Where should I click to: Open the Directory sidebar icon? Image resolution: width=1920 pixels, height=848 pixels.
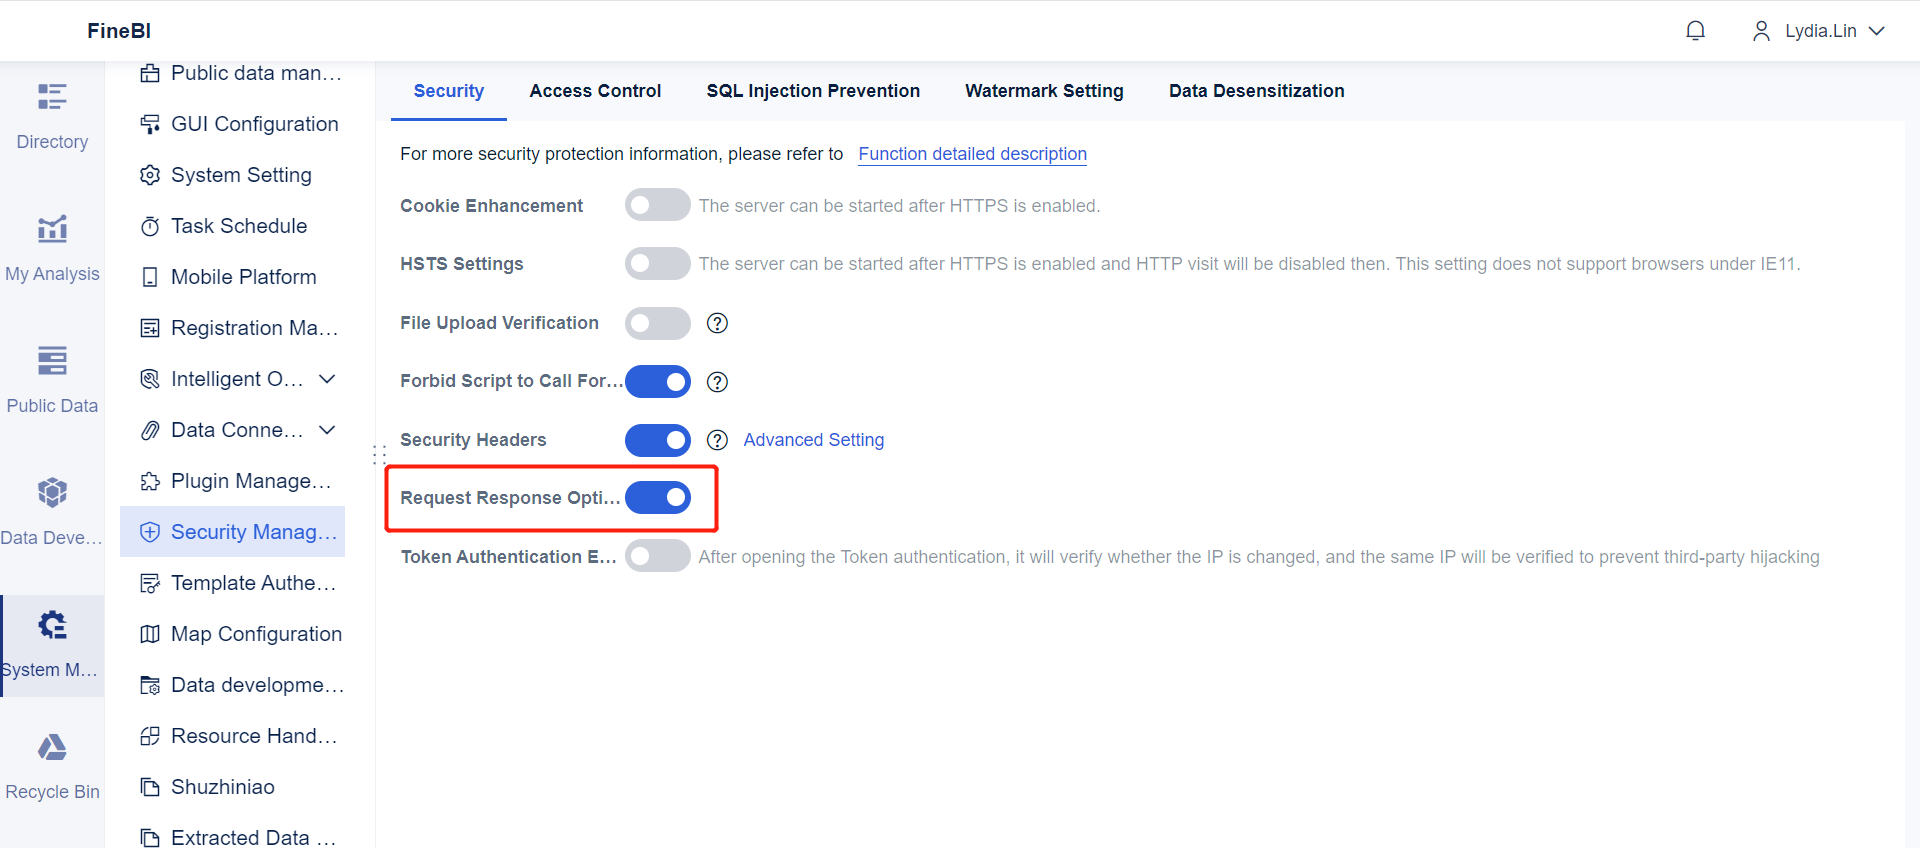click(x=52, y=97)
